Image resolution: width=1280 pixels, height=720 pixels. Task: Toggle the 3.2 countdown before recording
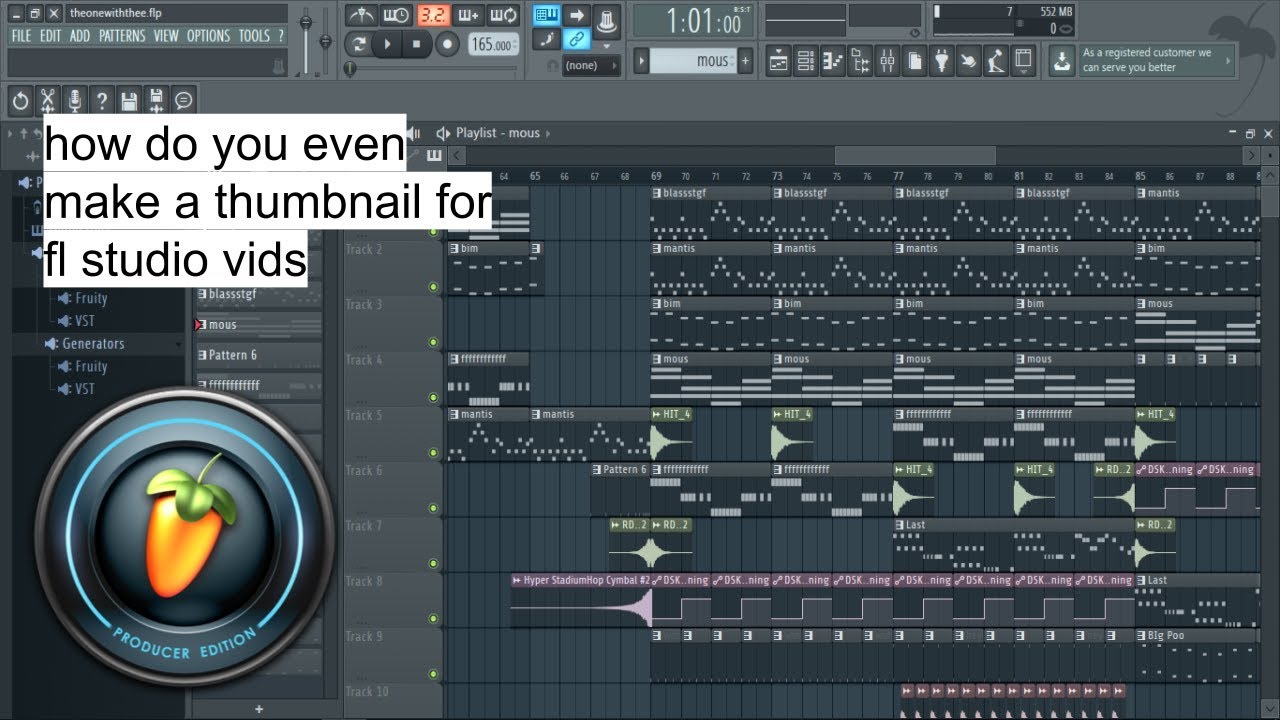pos(433,16)
